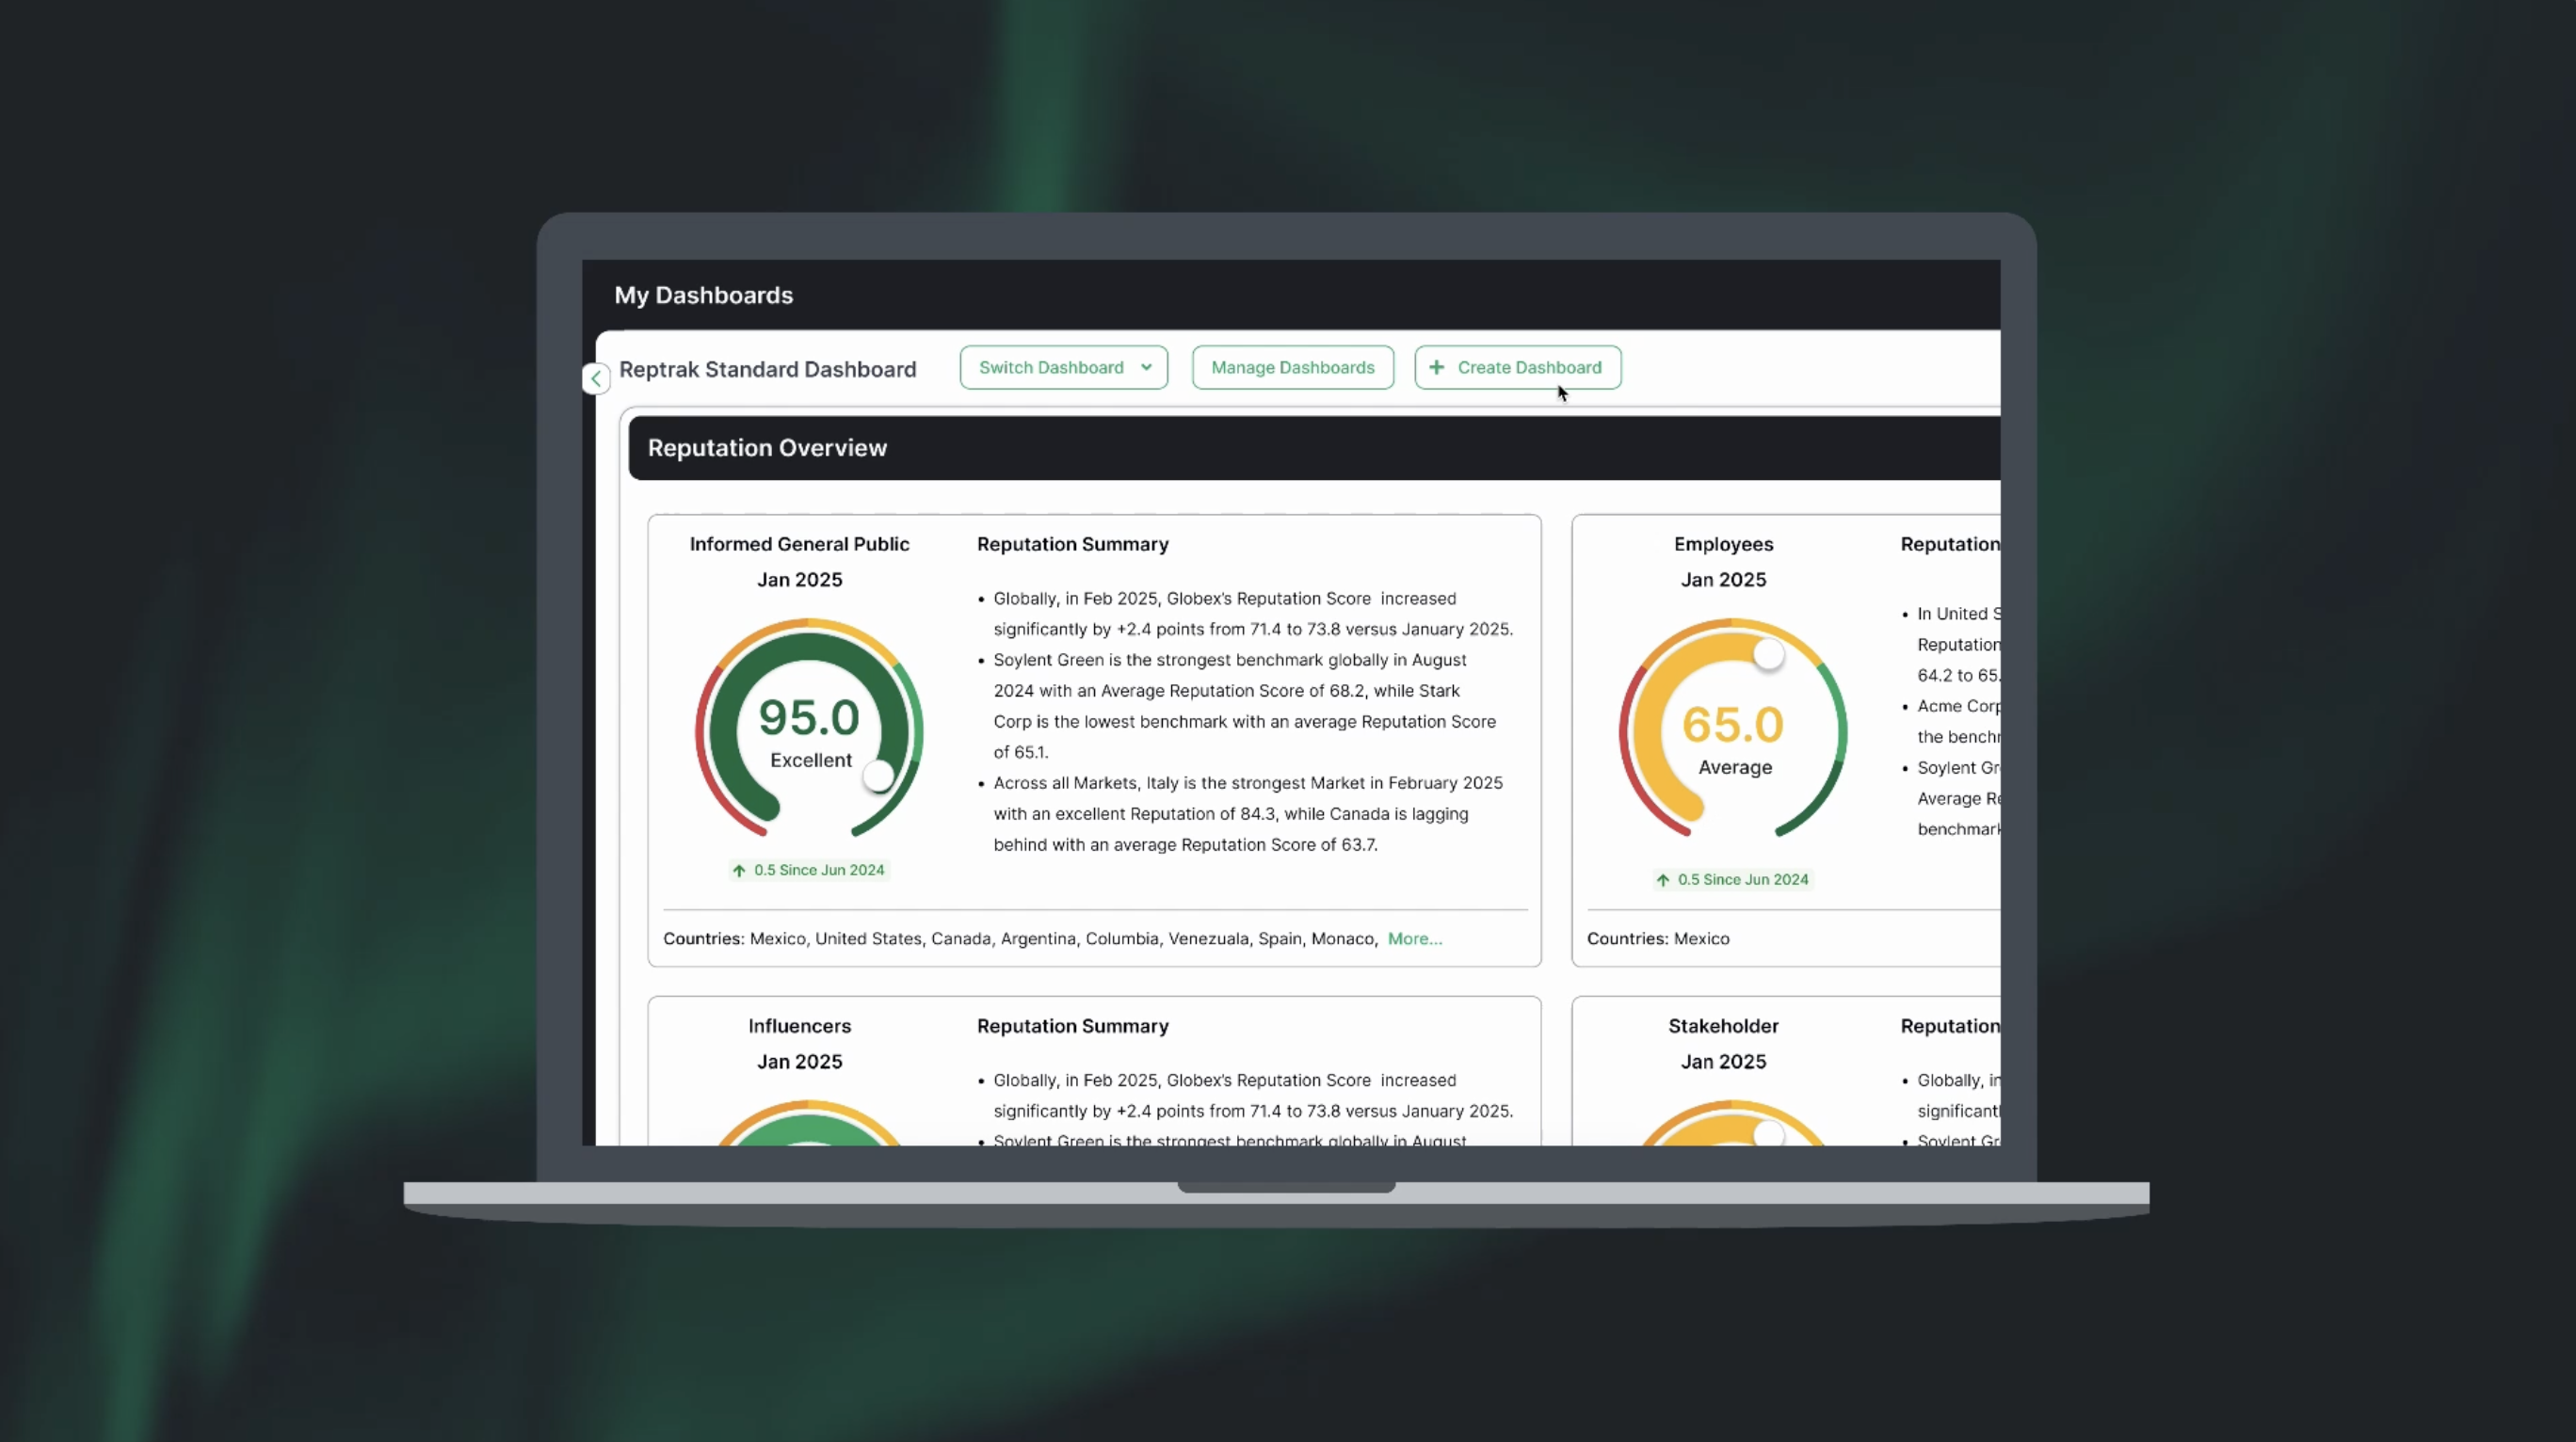Click the 0.5 Since Jun 2024 badge under 95.0
Screen dimensions: 2576x1442
point(807,869)
